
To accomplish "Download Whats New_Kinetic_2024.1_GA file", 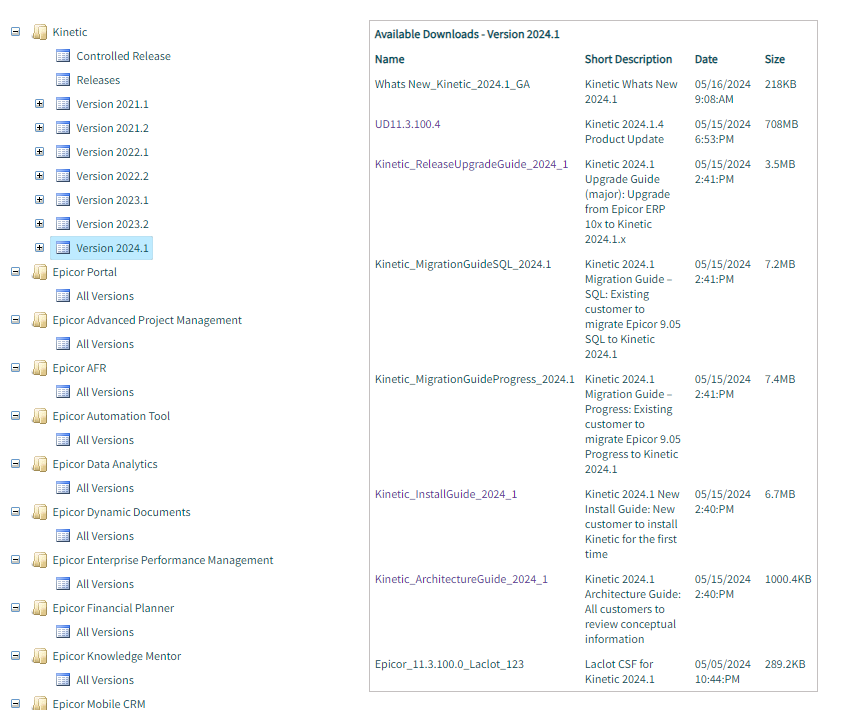I will (x=452, y=84).
